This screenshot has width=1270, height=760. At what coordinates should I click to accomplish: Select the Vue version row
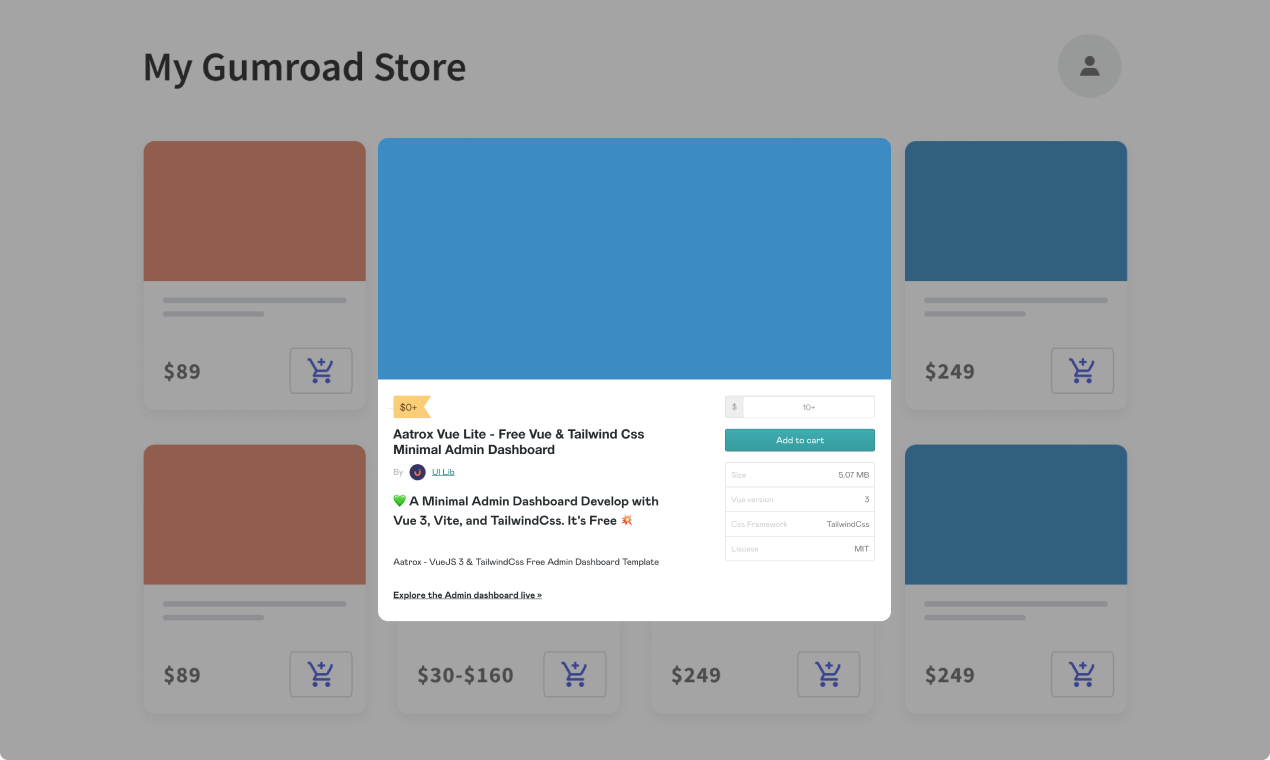pos(800,499)
